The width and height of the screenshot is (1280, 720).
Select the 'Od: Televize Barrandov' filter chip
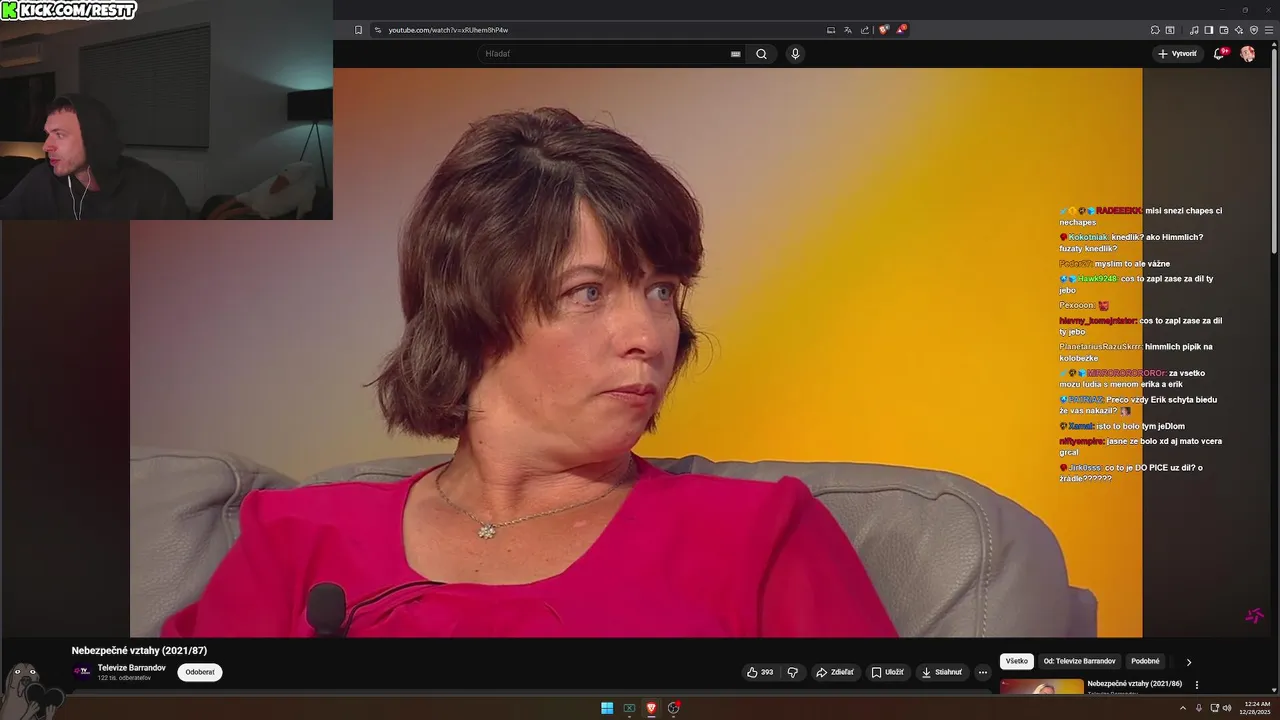1079,661
